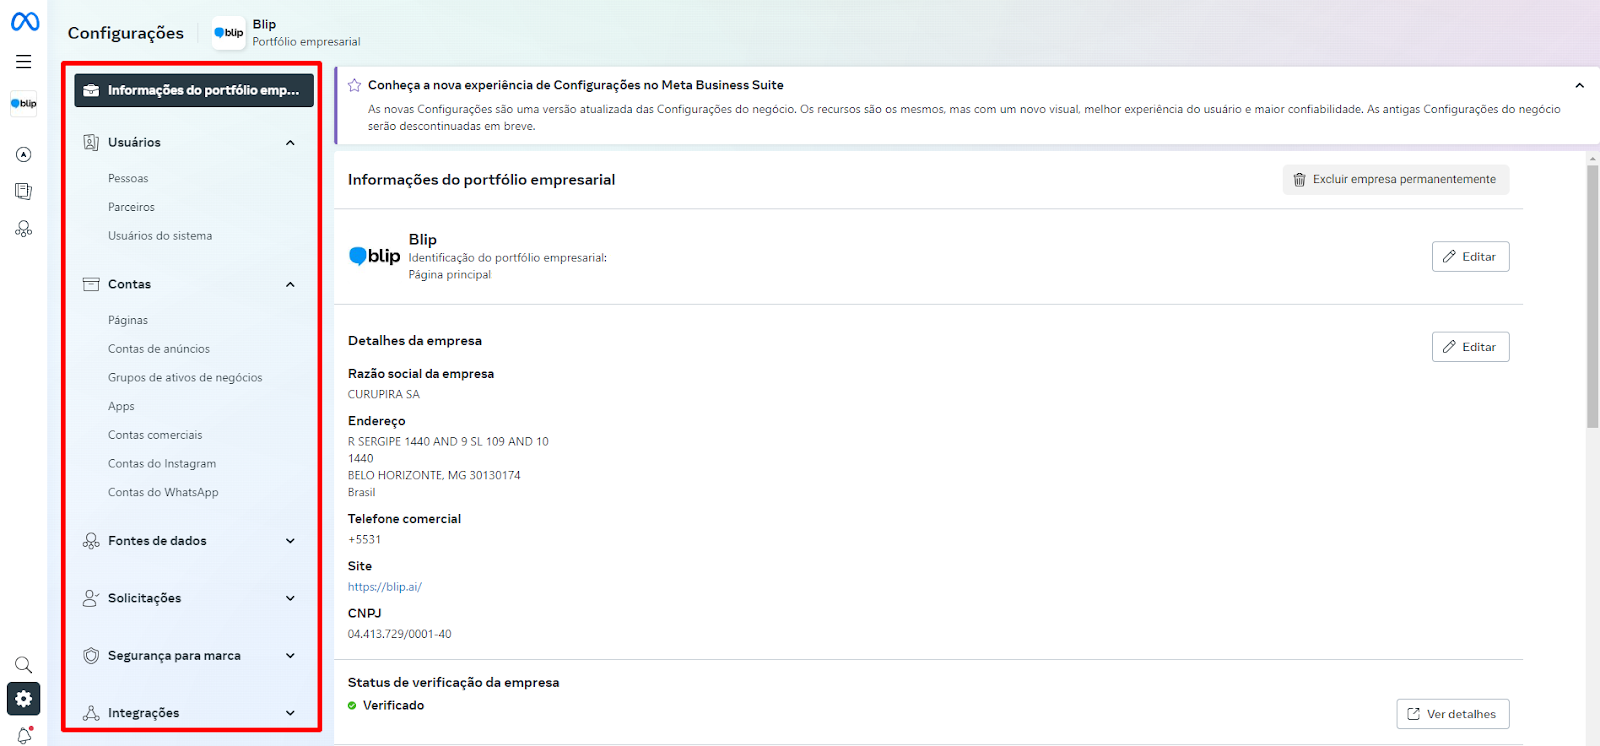Click the data sources icon in left rail
Image resolution: width=1600 pixels, height=746 pixels.
tap(23, 229)
